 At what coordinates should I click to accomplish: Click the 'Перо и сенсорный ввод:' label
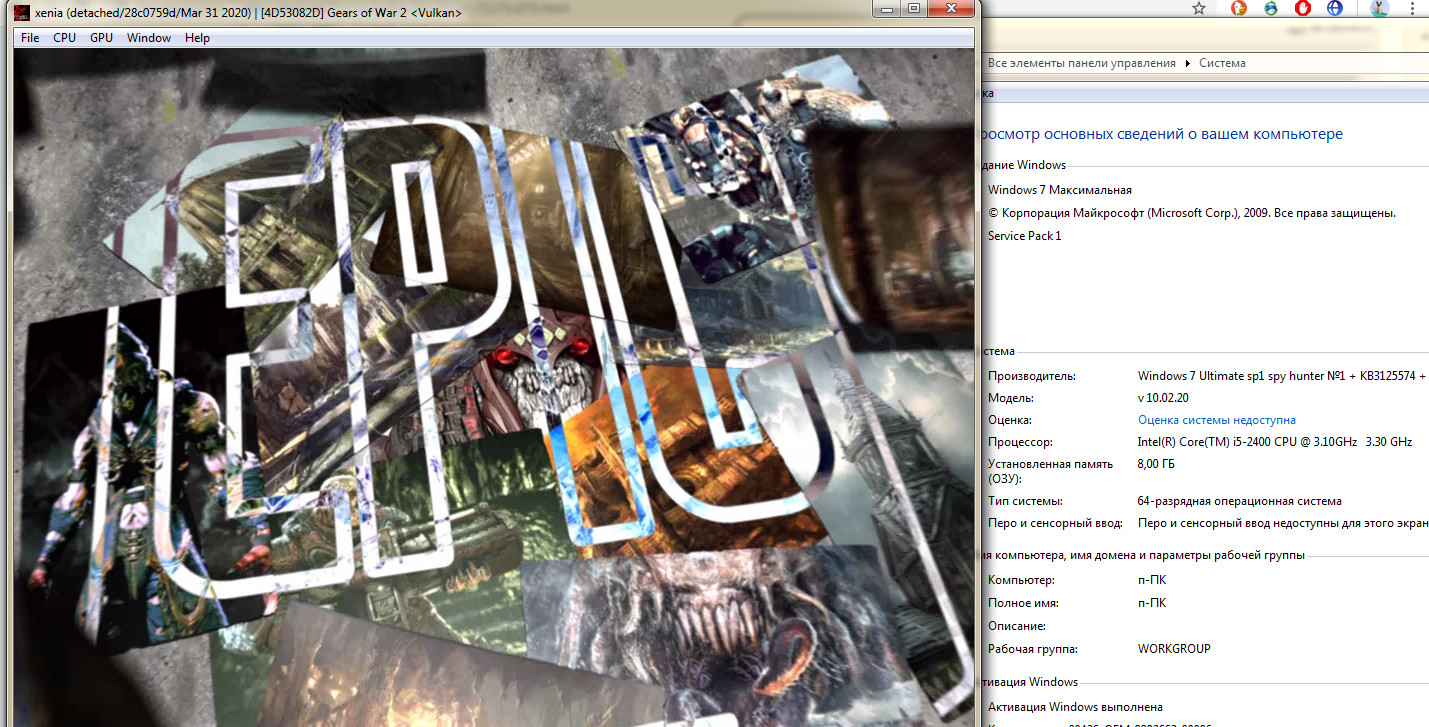[x=1055, y=523]
